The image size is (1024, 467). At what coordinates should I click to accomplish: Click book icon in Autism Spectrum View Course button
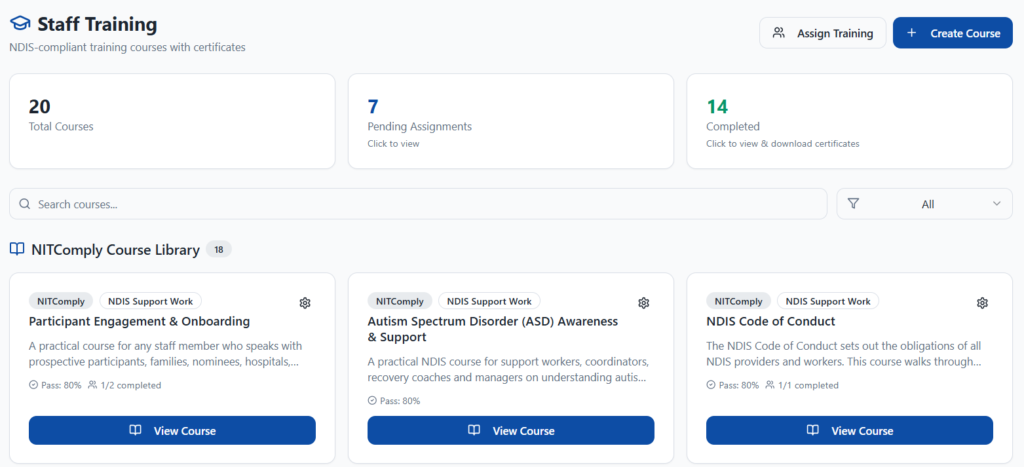click(474, 430)
